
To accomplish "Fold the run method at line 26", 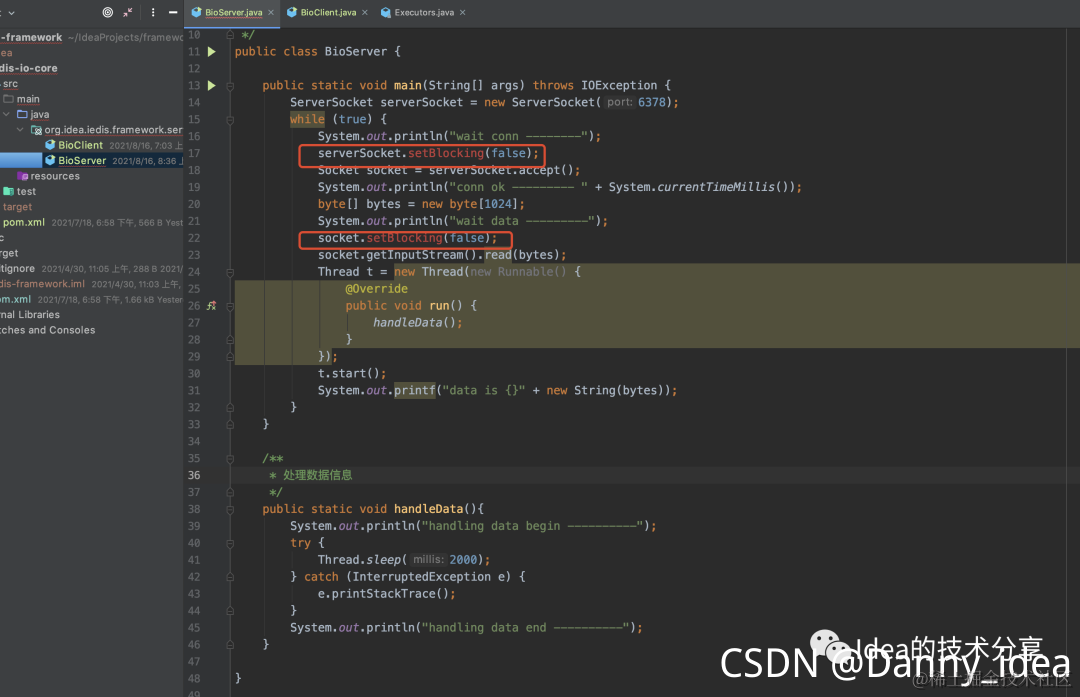I will pos(230,306).
